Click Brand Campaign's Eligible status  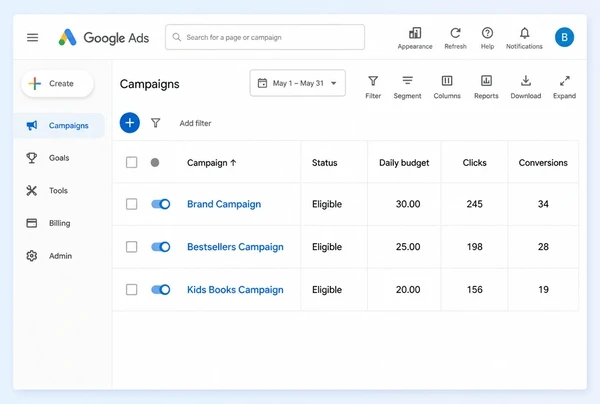(327, 204)
